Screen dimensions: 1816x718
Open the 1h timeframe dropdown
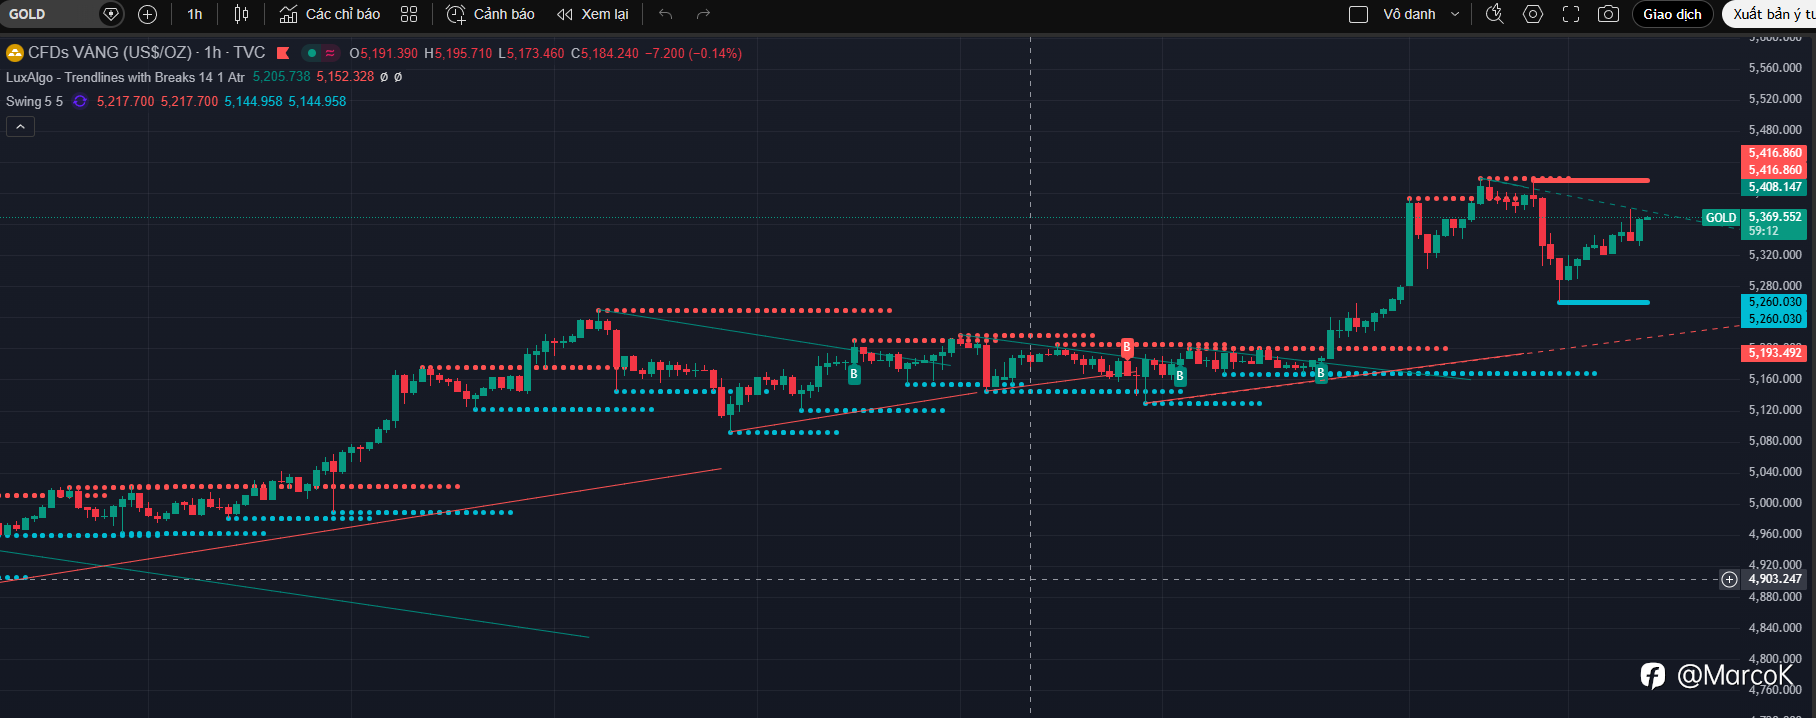click(195, 14)
